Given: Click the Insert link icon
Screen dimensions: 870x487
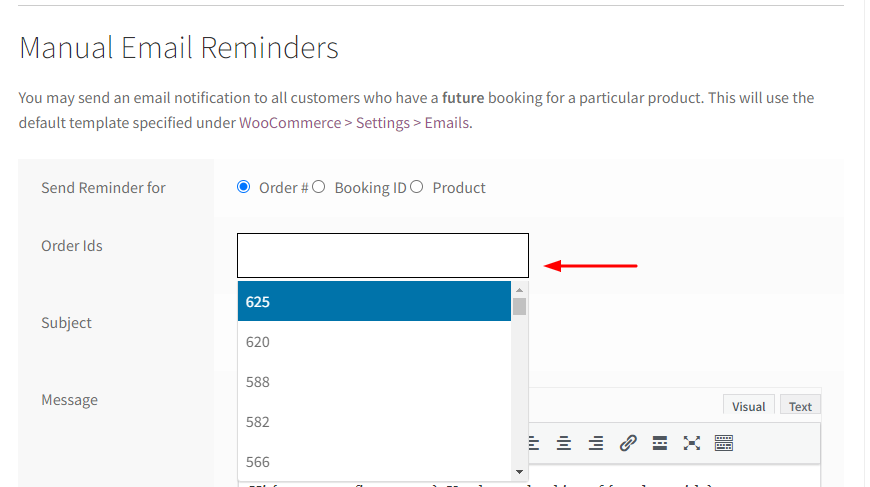Looking at the screenshot, I should tap(628, 443).
